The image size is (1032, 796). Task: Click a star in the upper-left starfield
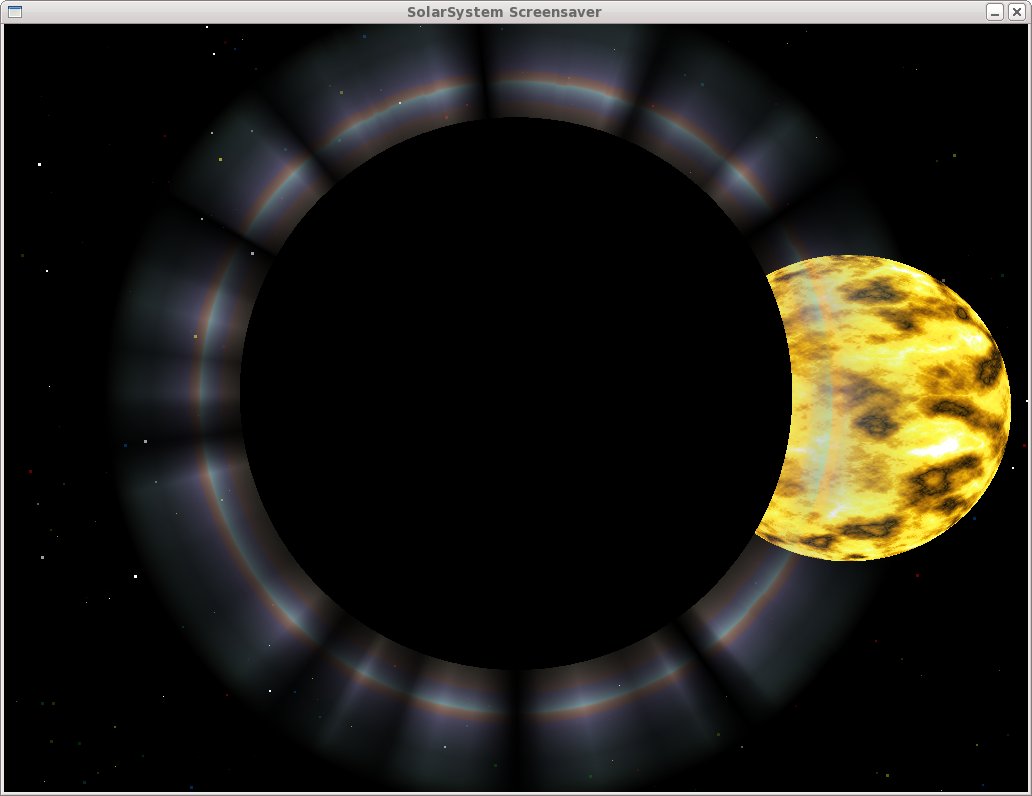pyautogui.click(x=38, y=163)
